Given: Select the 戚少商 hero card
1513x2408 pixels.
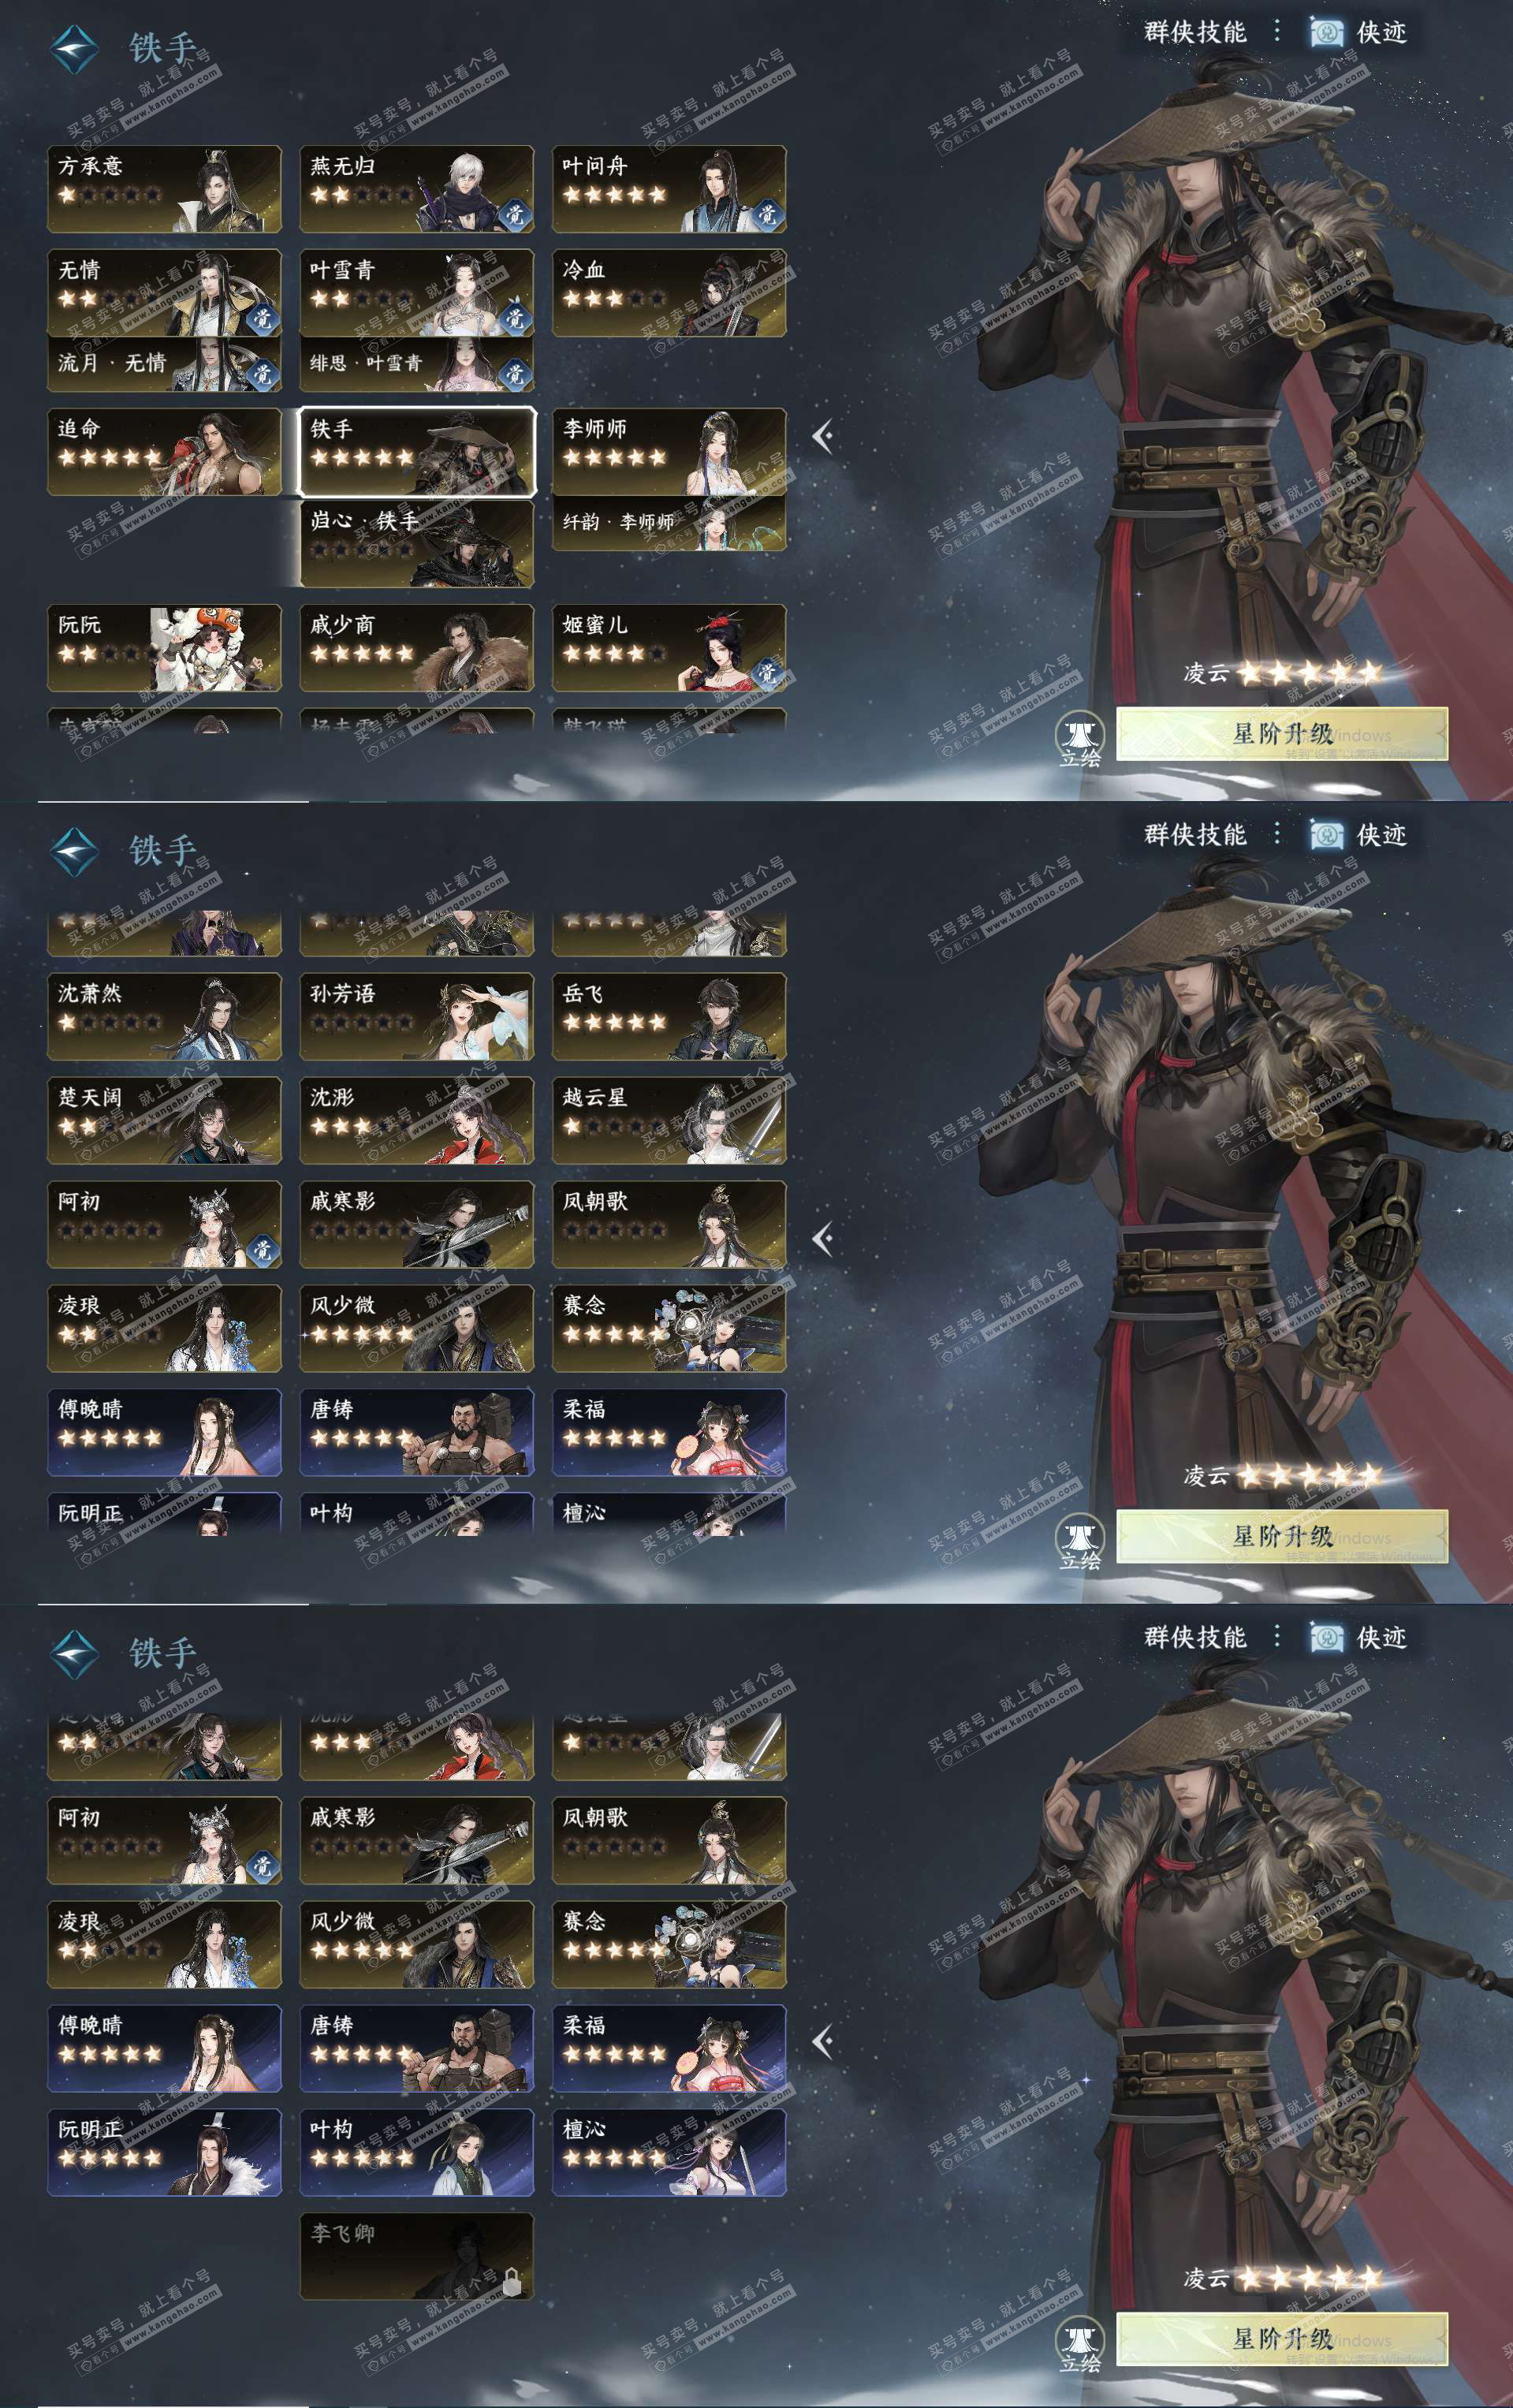Looking at the screenshot, I should click(x=417, y=648).
